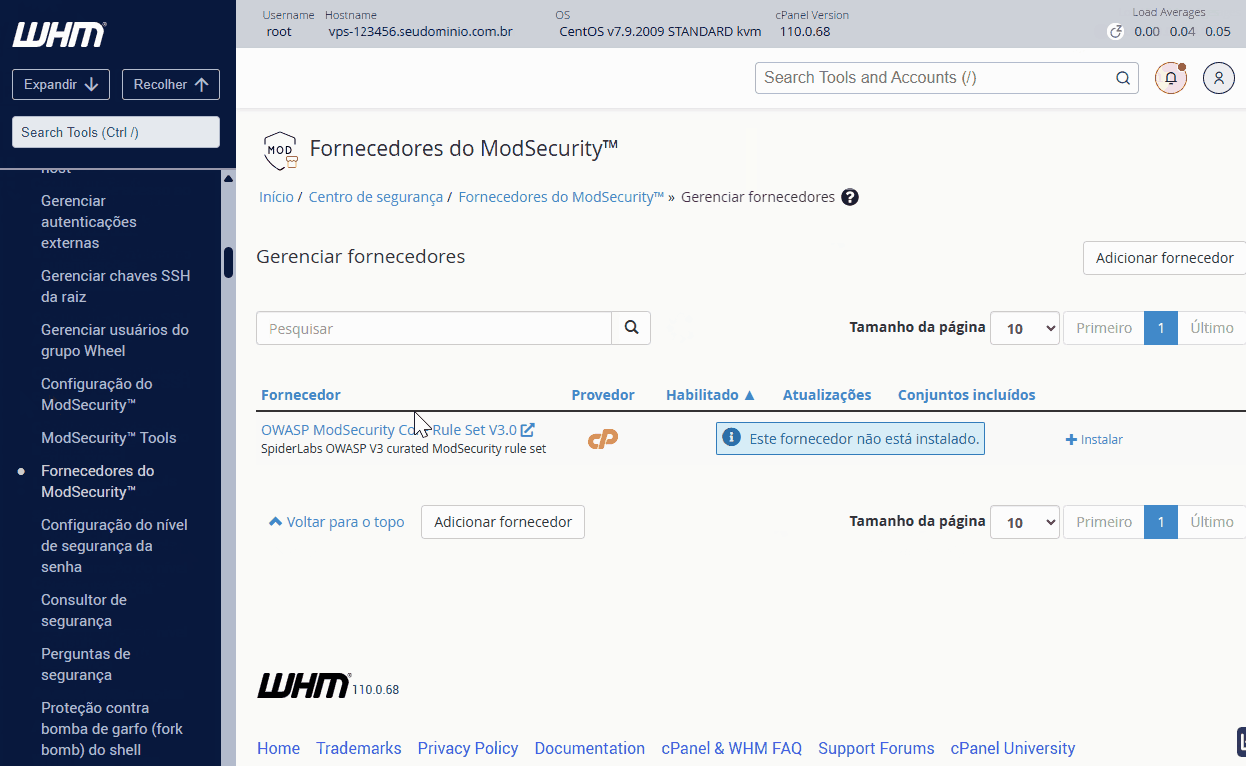This screenshot has width=1246, height=766.
Task: Click top page 1 pagination button
Action: (x=1161, y=328)
